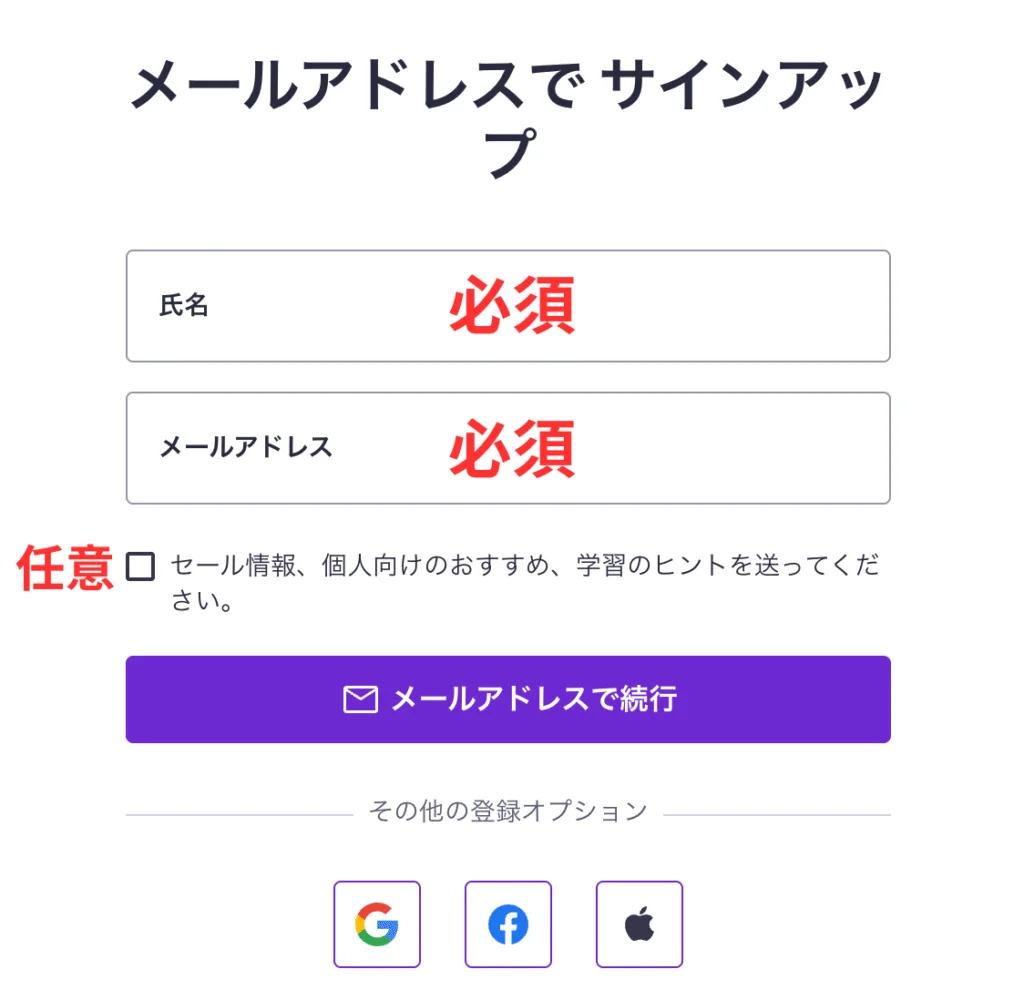
Task: Choose the Facebook sign-up icon
Action: click(508, 924)
